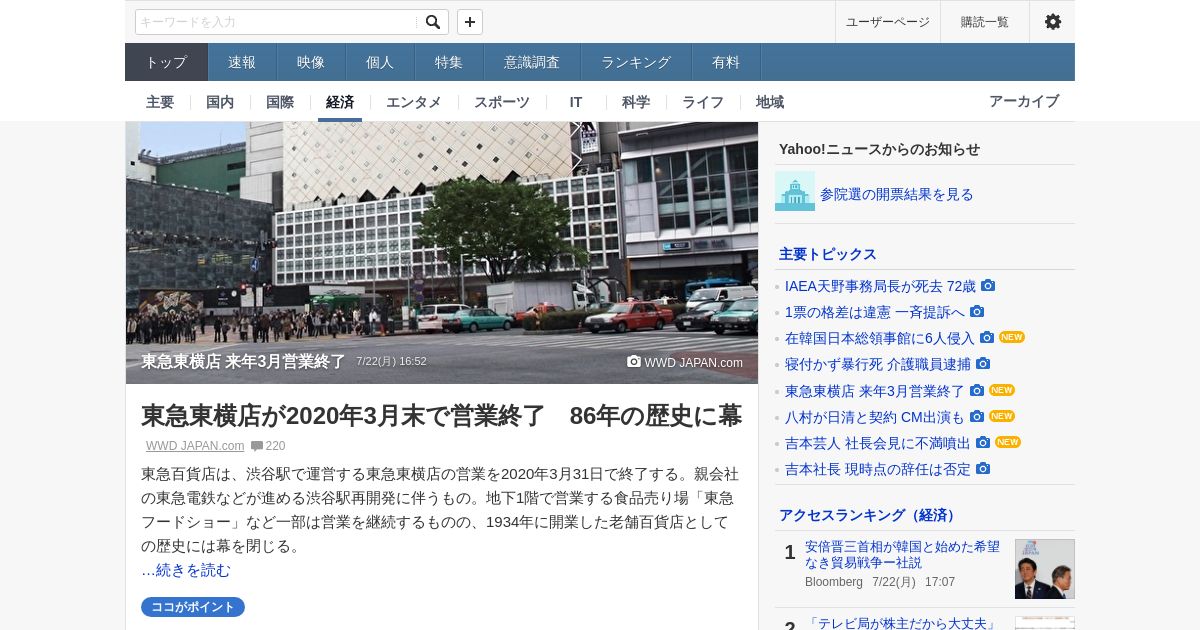This screenshot has width=1200, height=630.
Task: Open 吉本社長 現時点の辞任は否定 headline
Action: [x=878, y=468]
